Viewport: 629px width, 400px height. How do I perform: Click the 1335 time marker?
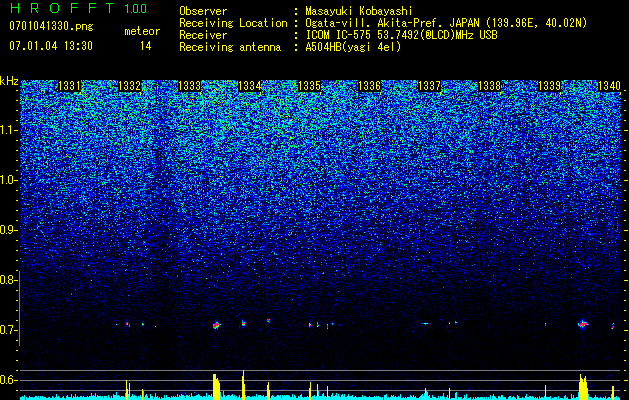[x=310, y=86]
